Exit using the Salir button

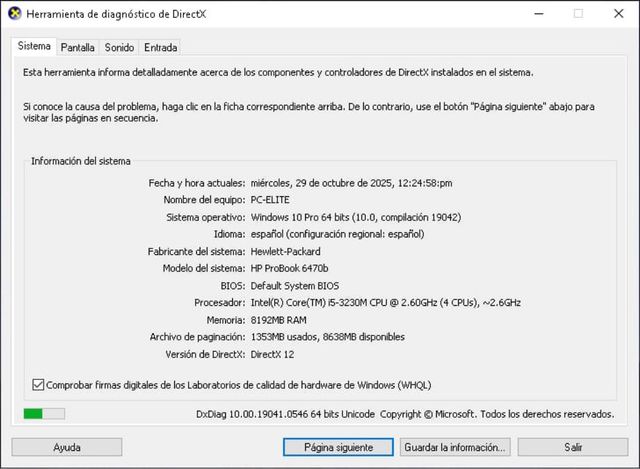click(x=573, y=447)
